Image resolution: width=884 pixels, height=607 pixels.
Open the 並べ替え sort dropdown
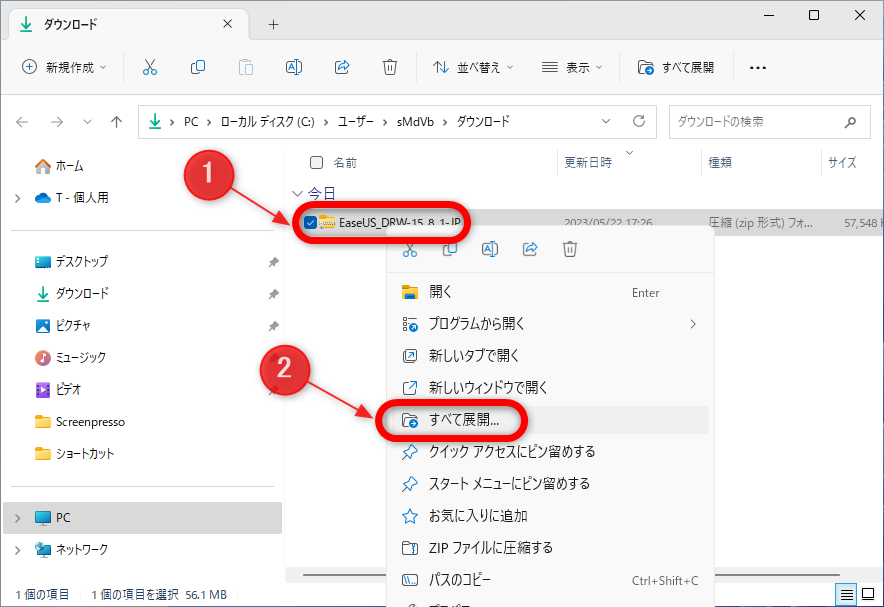[x=473, y=67]
